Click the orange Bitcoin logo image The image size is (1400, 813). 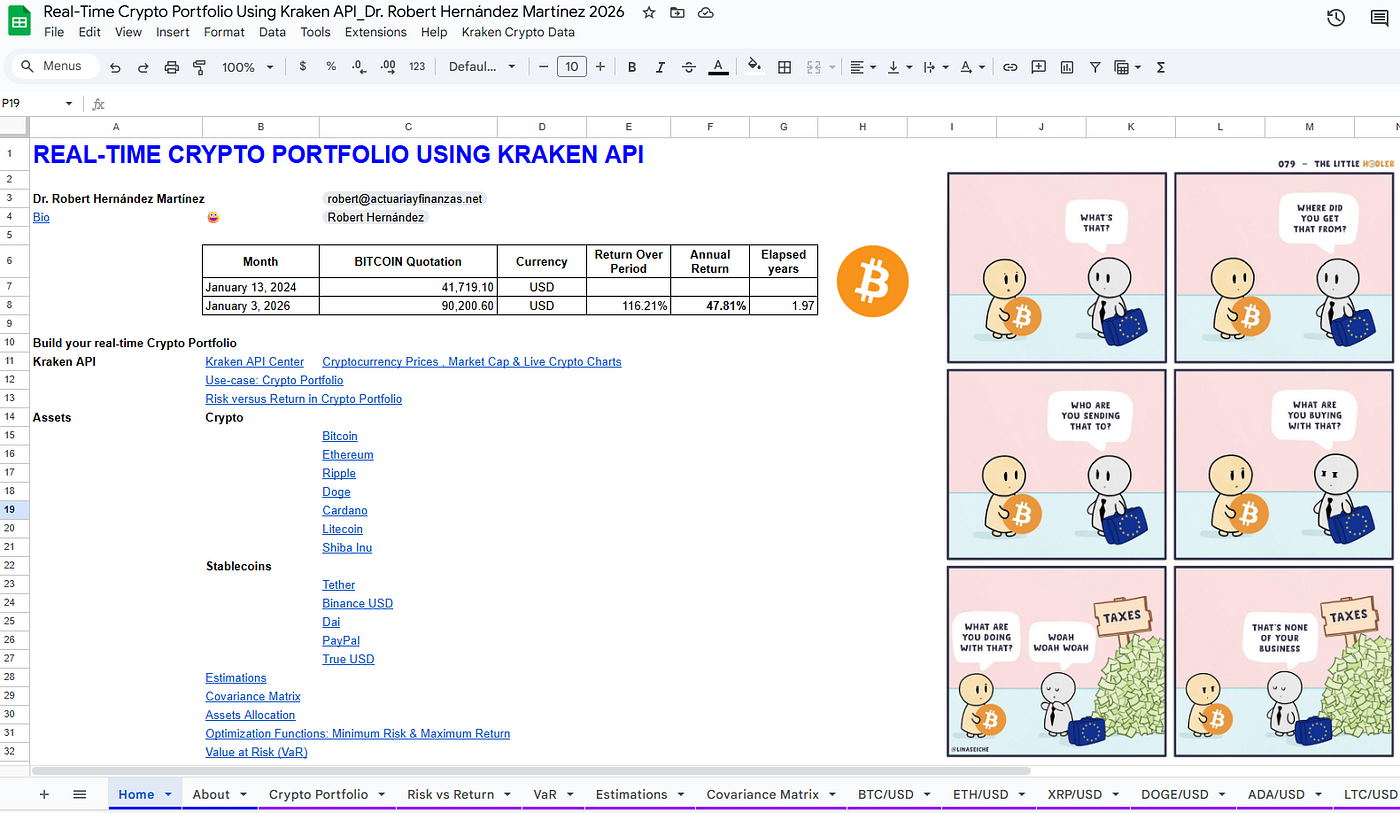pyautogui.click(x=873, y=281)
